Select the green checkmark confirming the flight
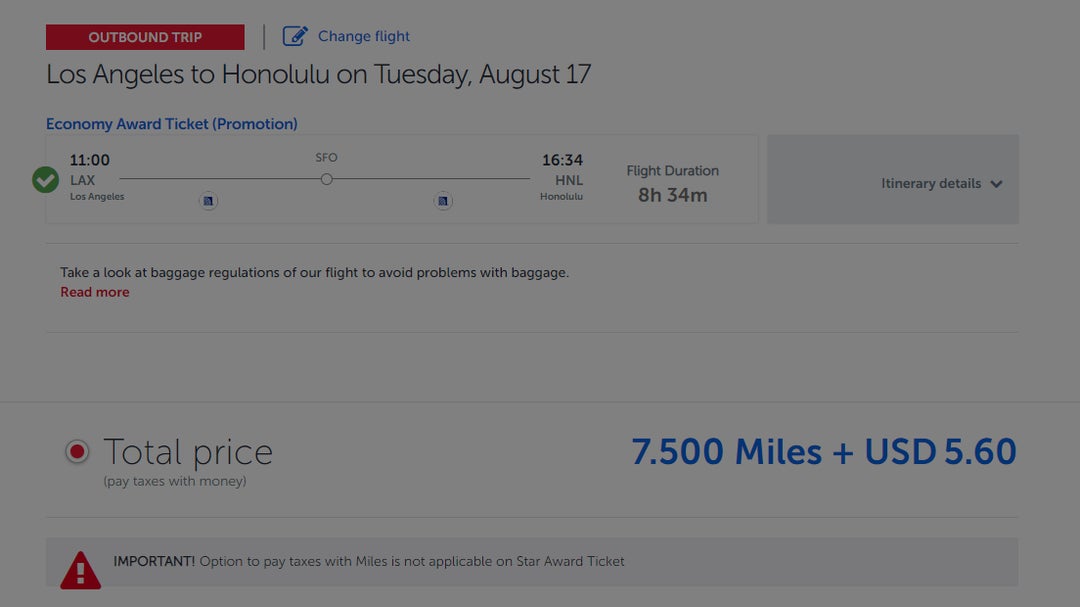The width and height of the screenshot is (1080, 607). coord(44,180)
